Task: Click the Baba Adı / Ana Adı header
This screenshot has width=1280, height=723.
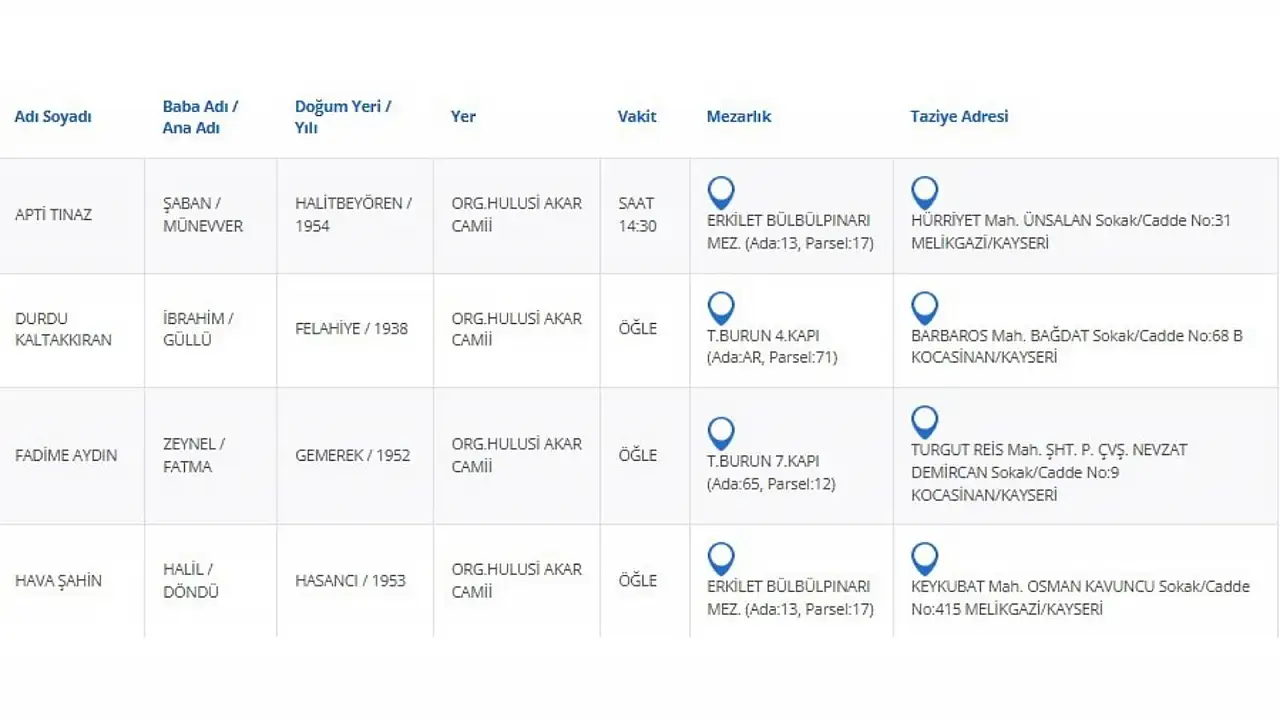Action: point(200,116)
